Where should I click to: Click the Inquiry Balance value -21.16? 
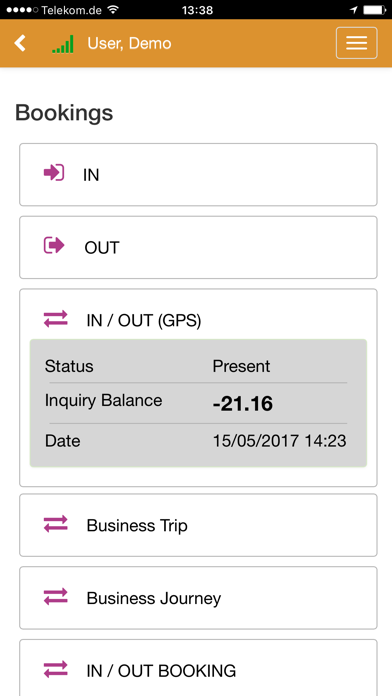coord(242,403)
